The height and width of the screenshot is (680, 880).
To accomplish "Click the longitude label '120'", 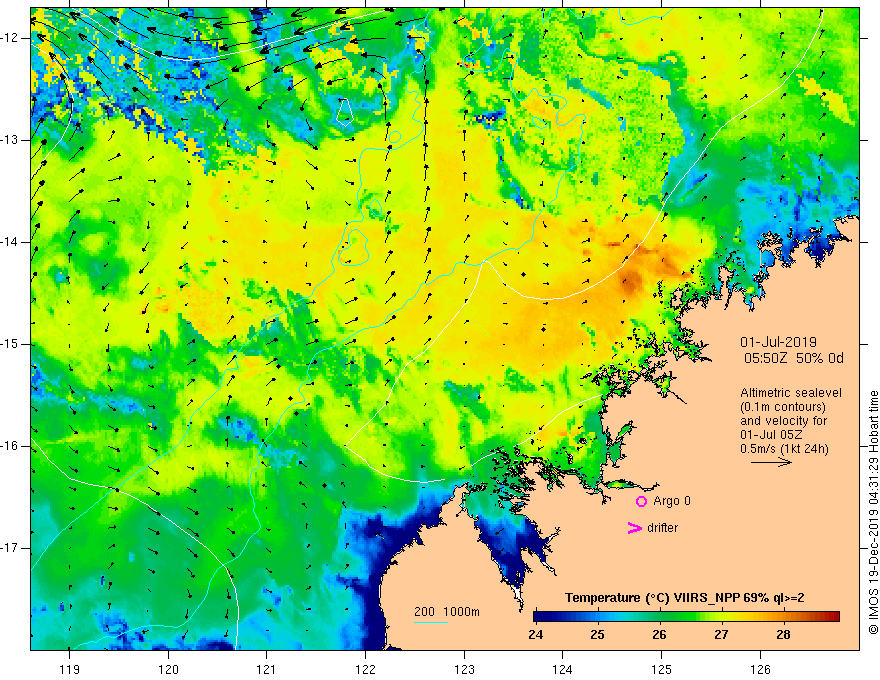I will pyautogui.click(x=168, y=669).
